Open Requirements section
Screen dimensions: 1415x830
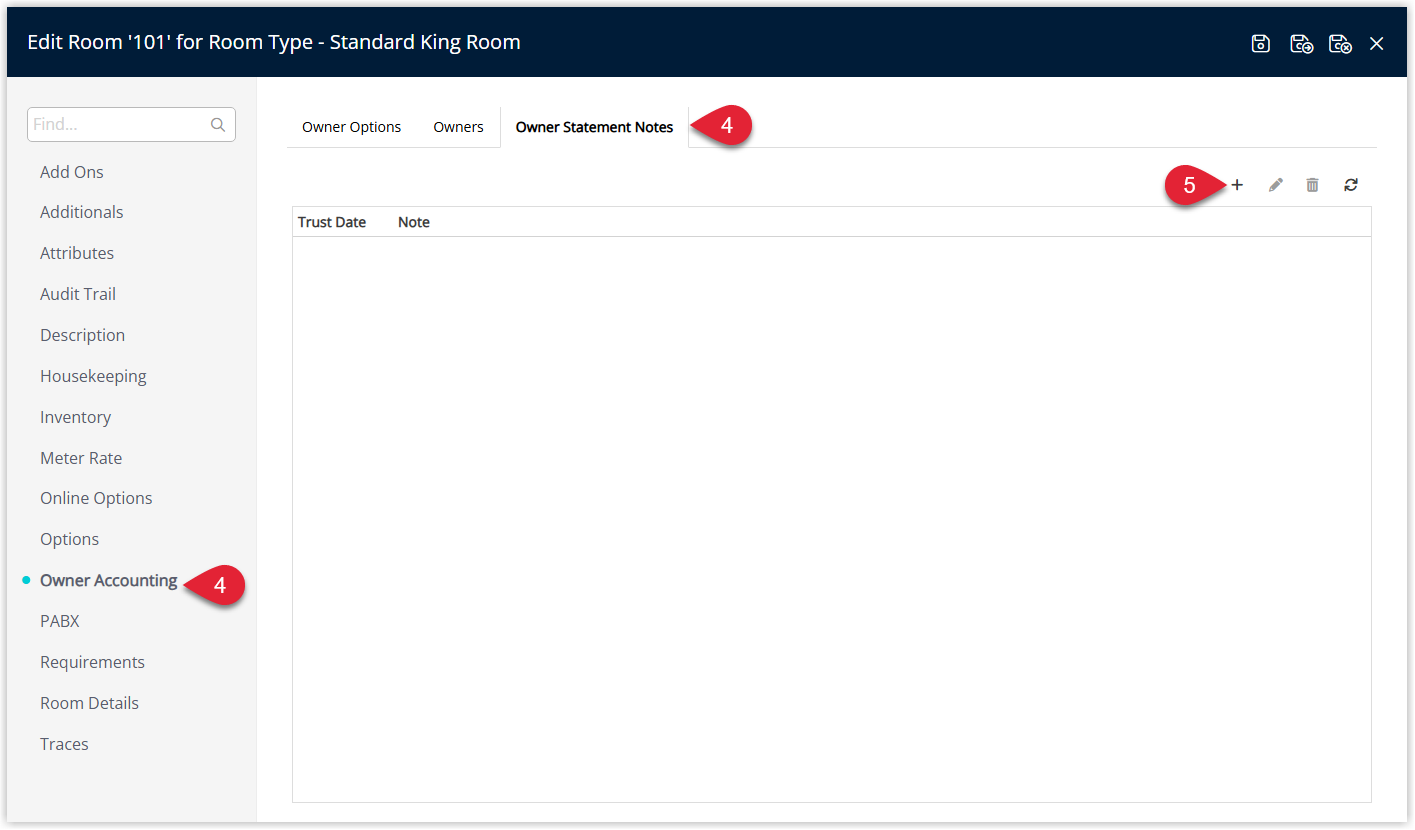pos(92,662)
